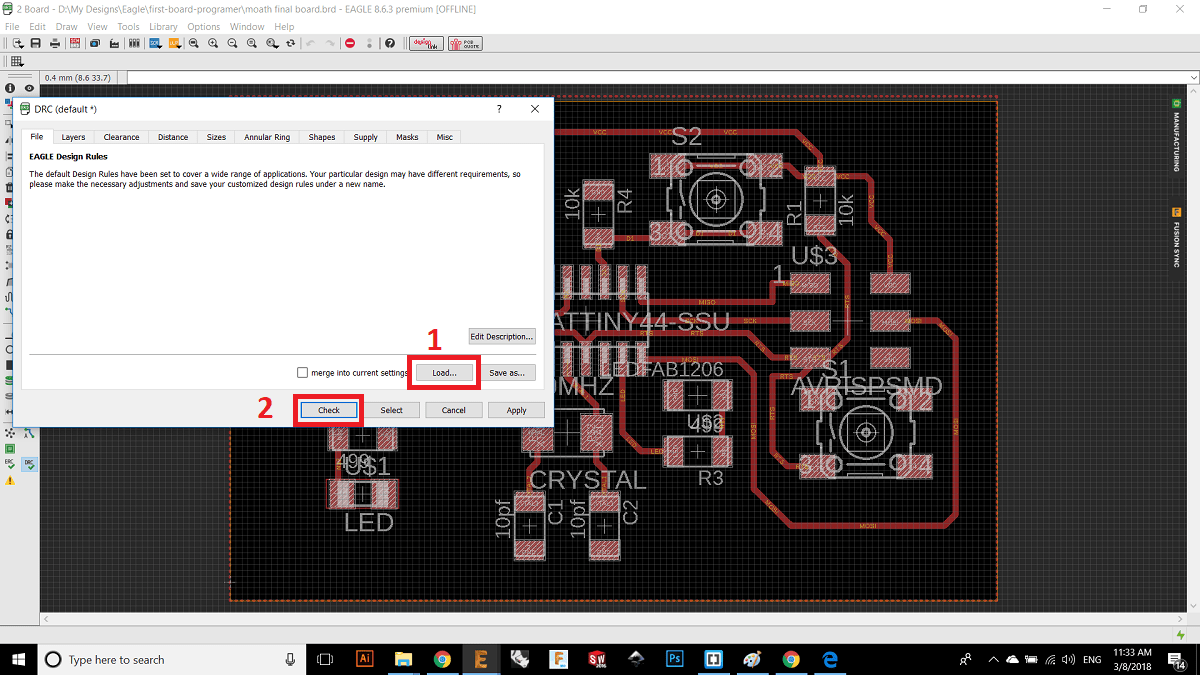Open the Options menu
The width and height of the screenshot is (1200, 675).
tap(204, 26)
